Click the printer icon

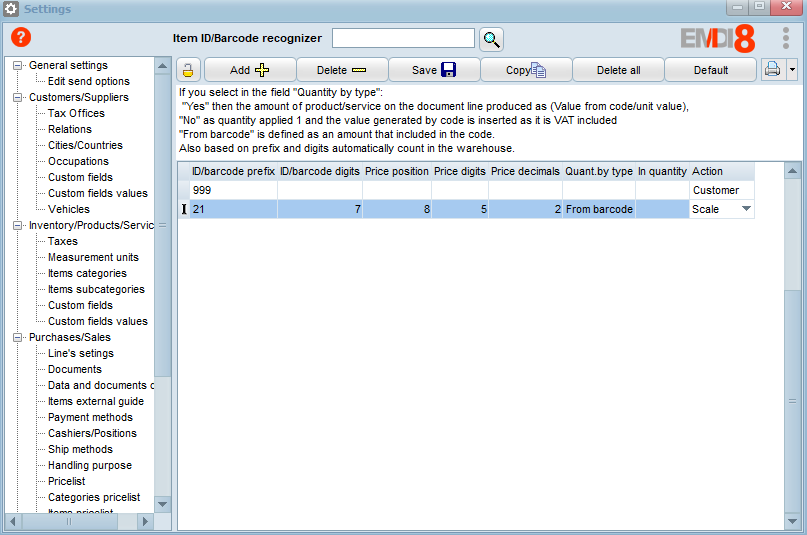[x=773, y=69]
